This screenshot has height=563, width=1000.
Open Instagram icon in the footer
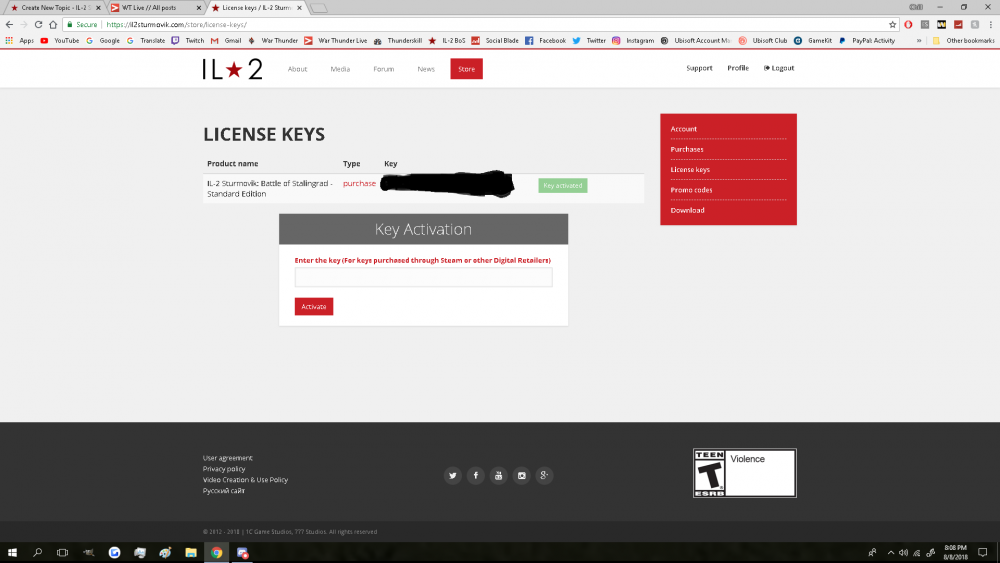(521, 476)
